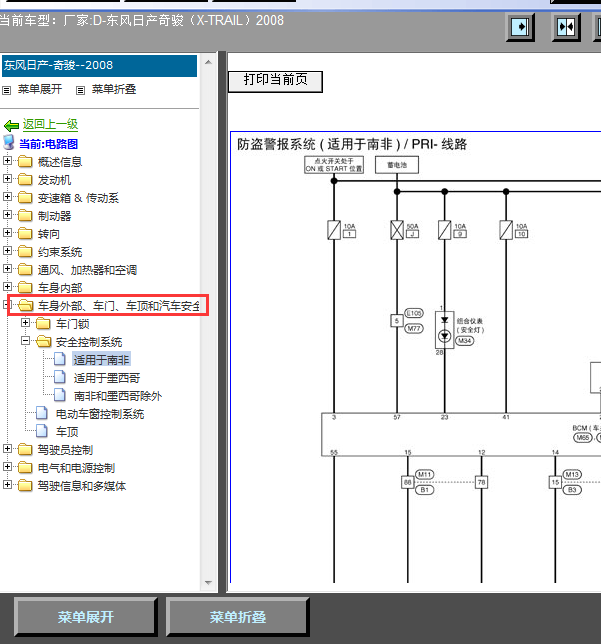The image size is (601, 644).
Task: Click the folder icon for 转向
Action: click(25, 234)
